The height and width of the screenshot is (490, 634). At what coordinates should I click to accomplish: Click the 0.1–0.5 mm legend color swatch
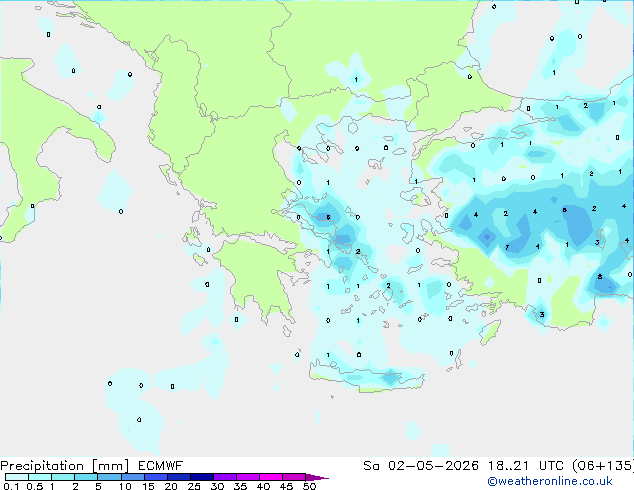pos(17,477)
